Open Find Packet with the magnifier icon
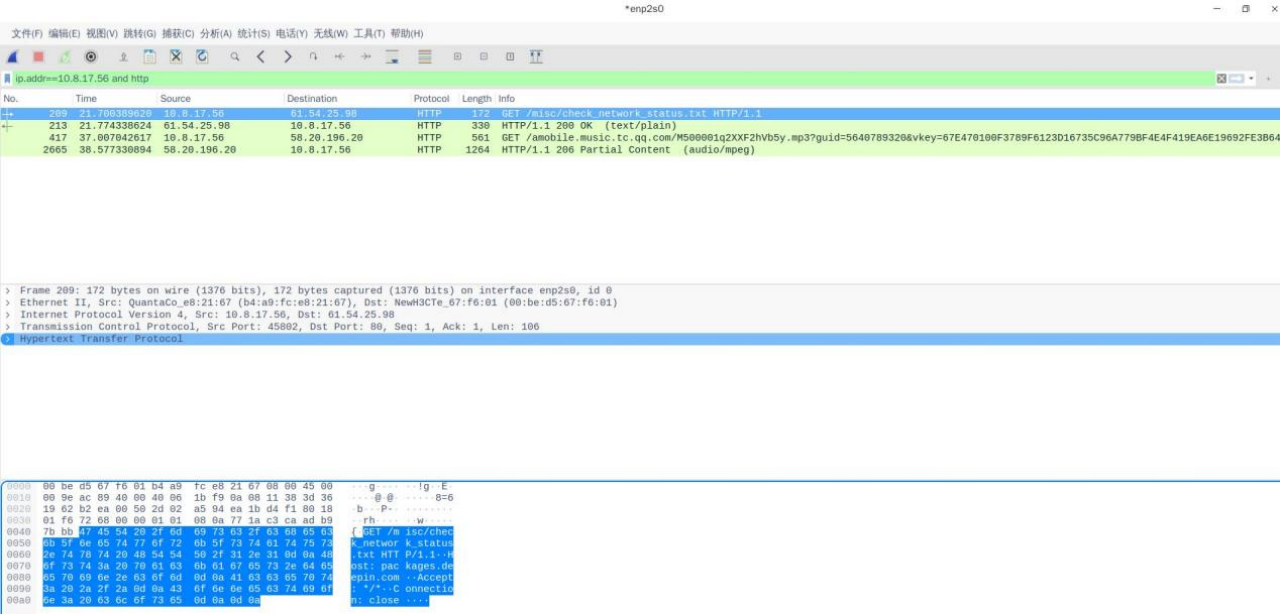This screenshot has height=614, width=1280. click(235, 57)
